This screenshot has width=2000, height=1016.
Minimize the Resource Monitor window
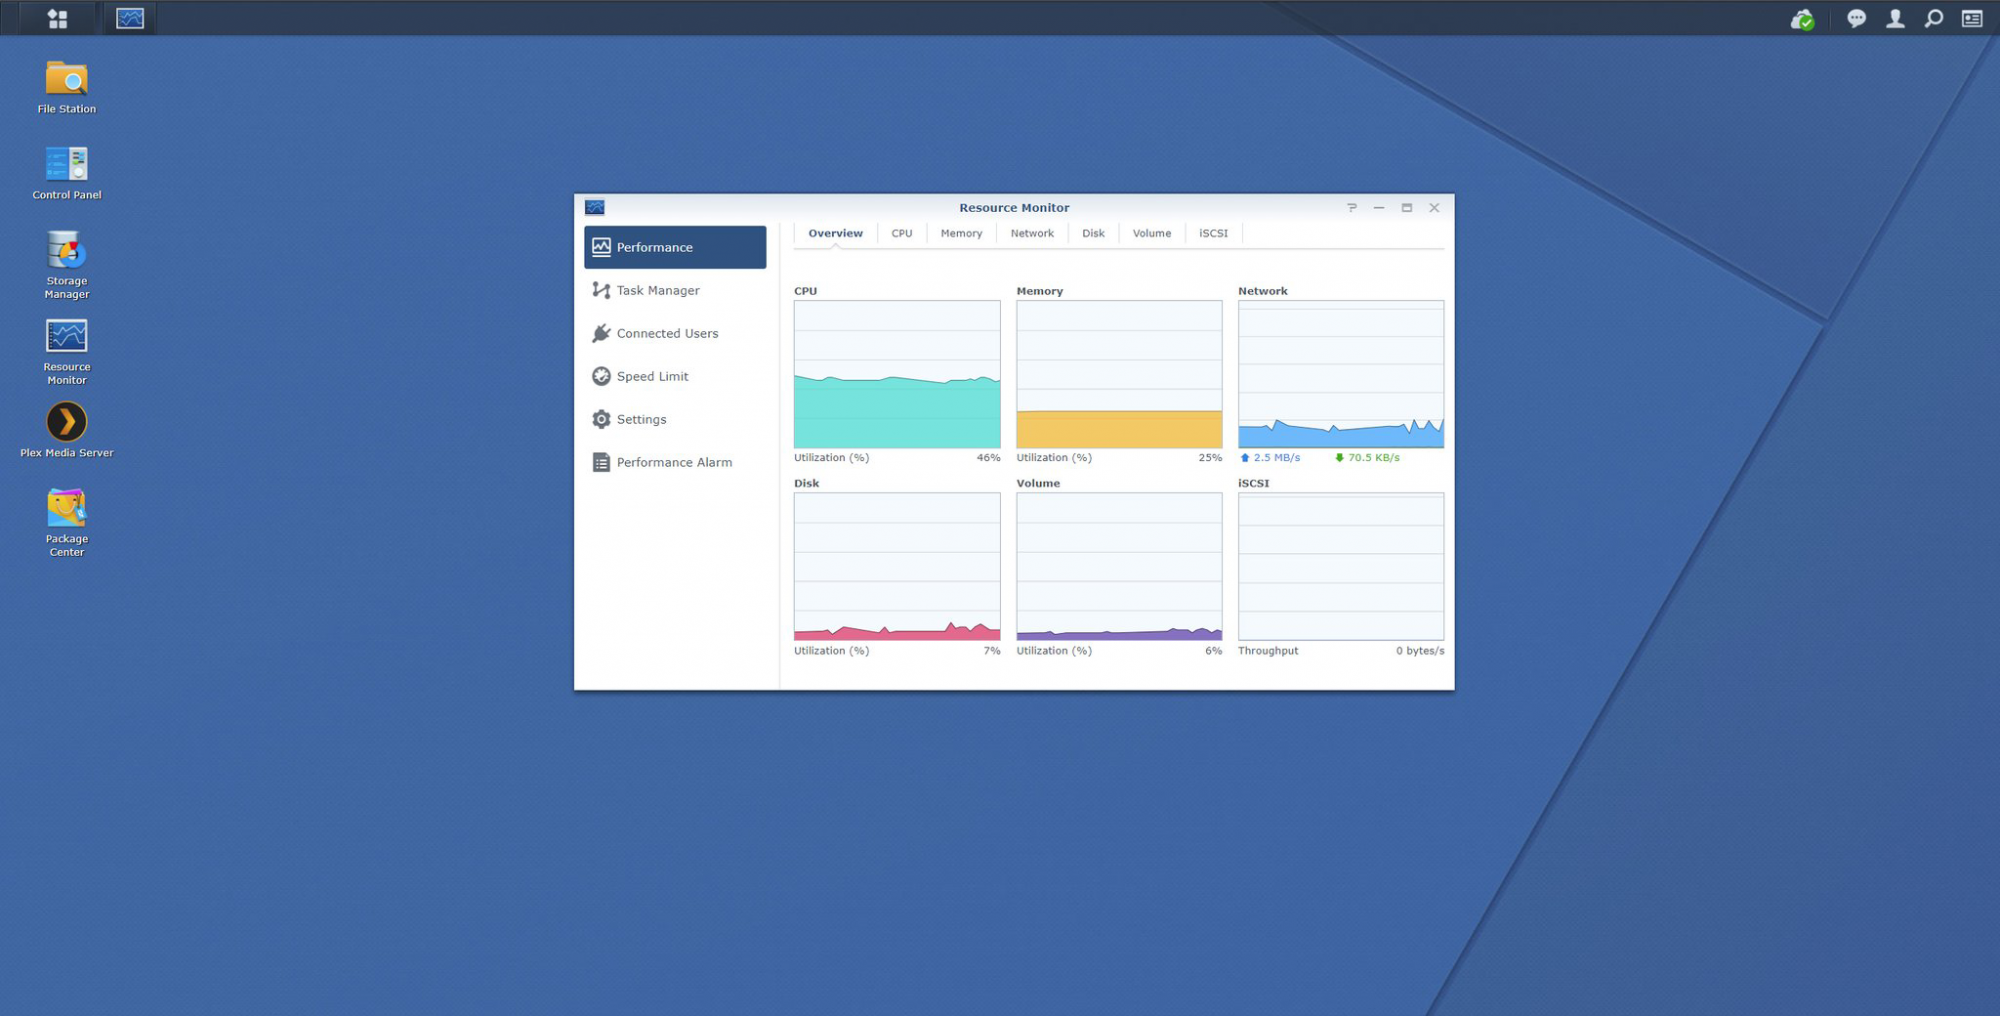pos(1379,207)
